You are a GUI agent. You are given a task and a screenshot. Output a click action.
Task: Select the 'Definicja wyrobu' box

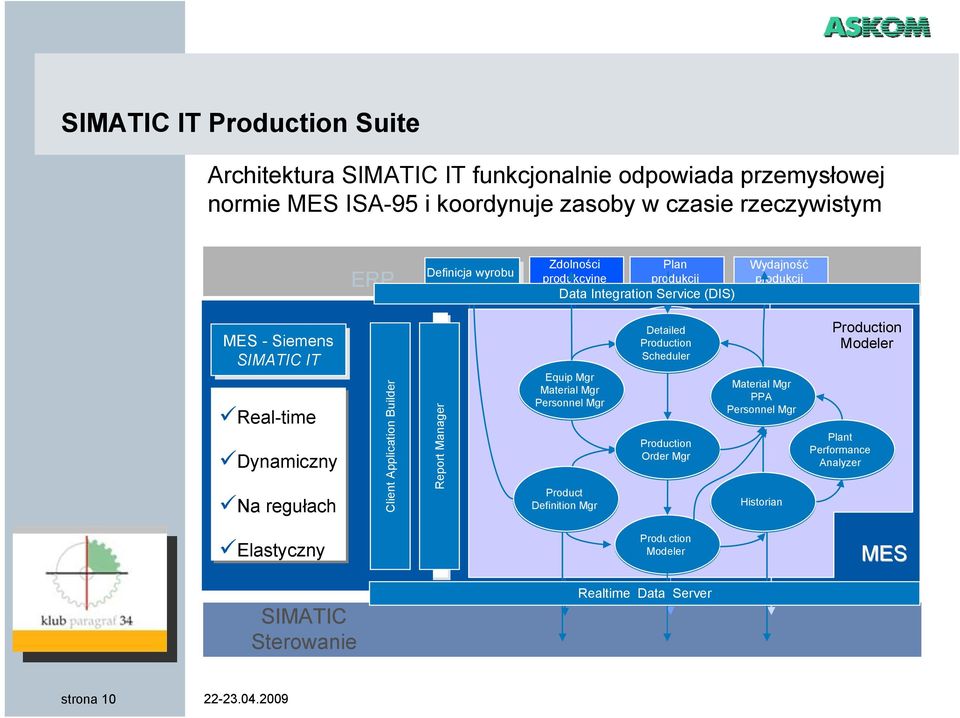pyautogui.click(x=470, y=272)
